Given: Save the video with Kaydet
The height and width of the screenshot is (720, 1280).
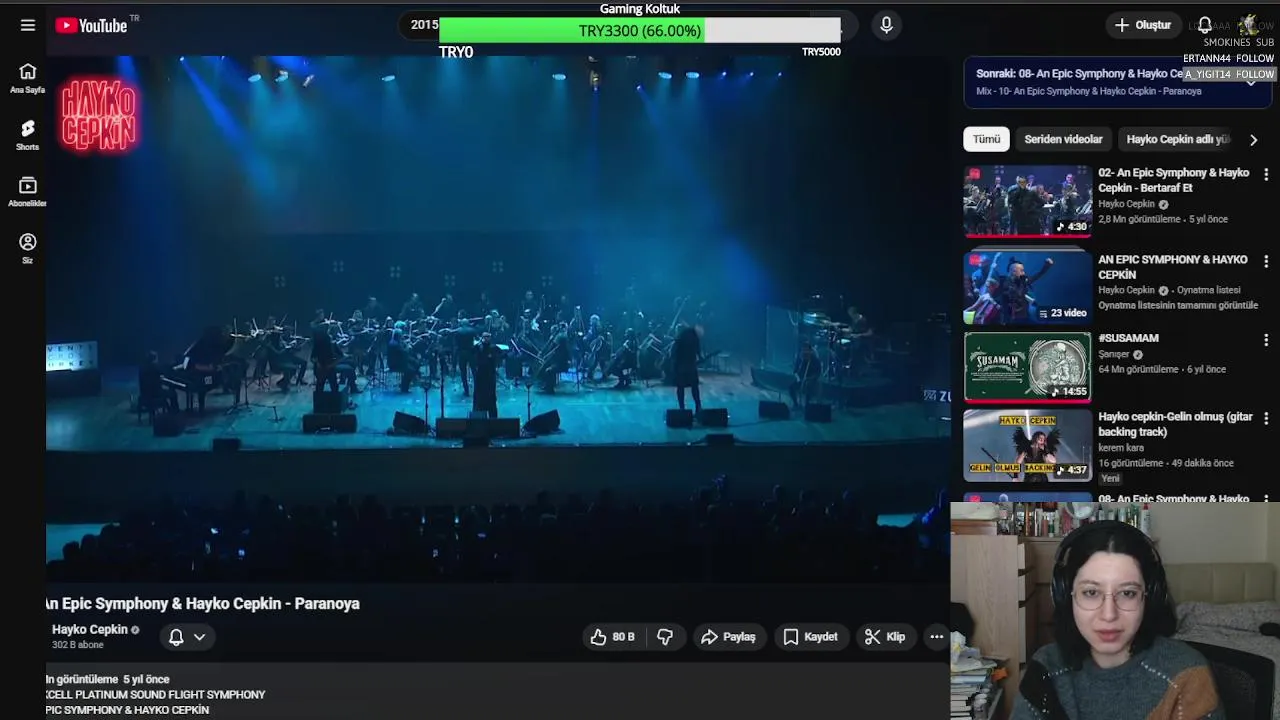Looking at the screenshot, I should pyautogui.click(x=810, y=637).
